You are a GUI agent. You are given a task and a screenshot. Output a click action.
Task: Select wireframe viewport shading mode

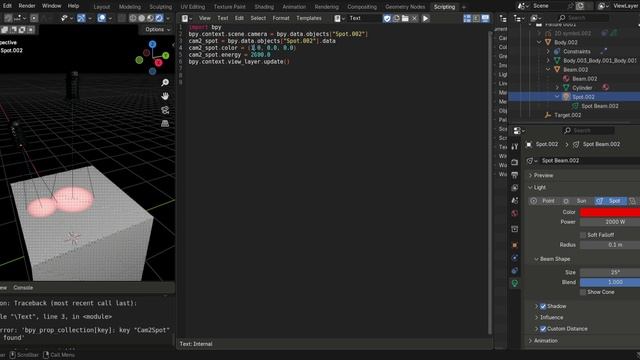(133, 18)
